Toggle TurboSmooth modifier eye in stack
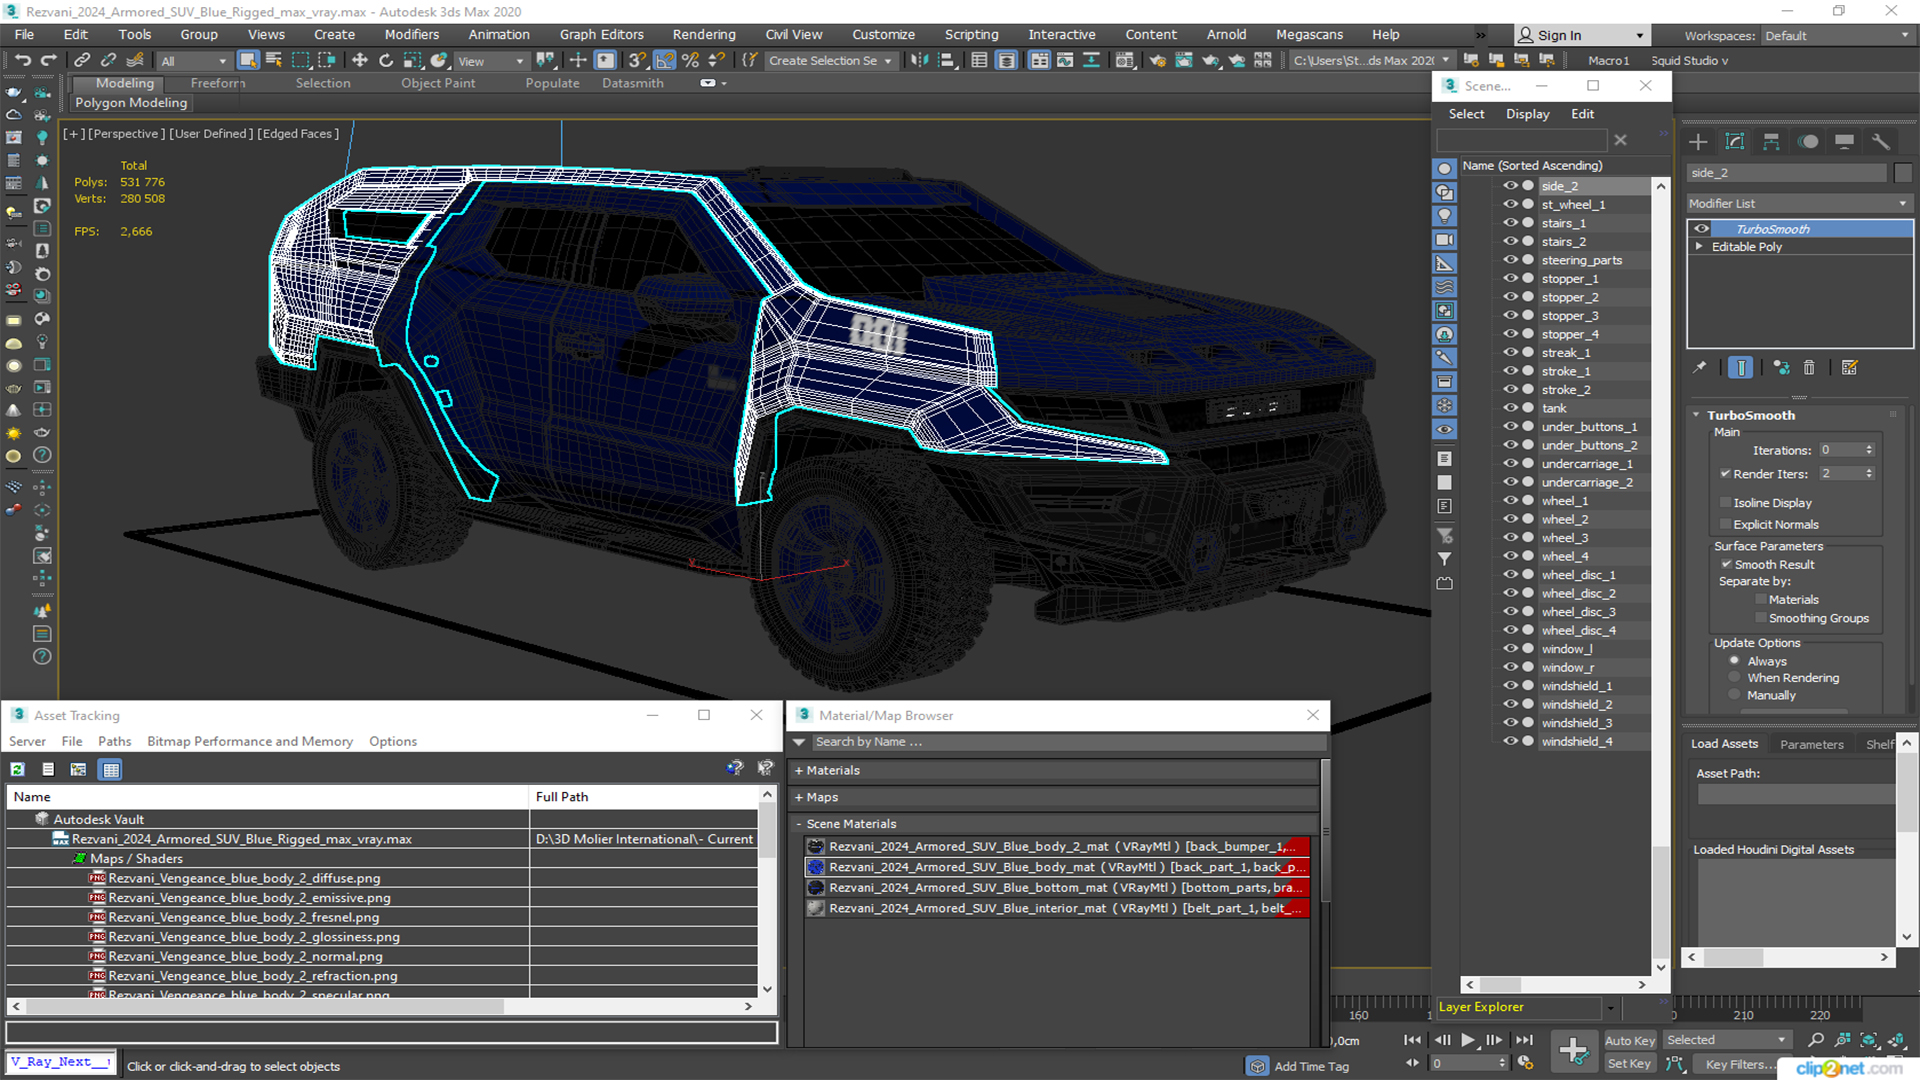The image size is (1920, 1080). (x=1701, y=229)
